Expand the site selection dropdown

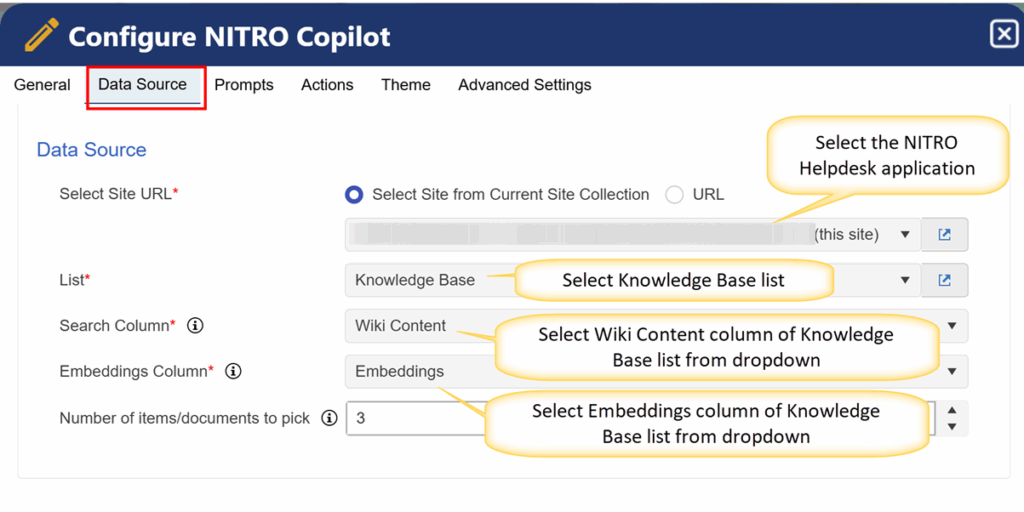(x=904, y=234)
